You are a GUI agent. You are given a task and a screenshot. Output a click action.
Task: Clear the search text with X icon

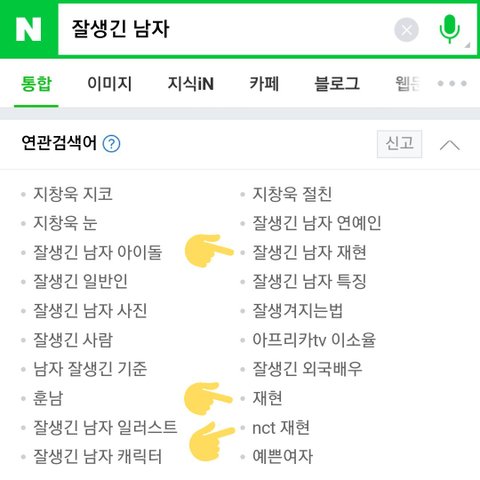tap(406, 30)
